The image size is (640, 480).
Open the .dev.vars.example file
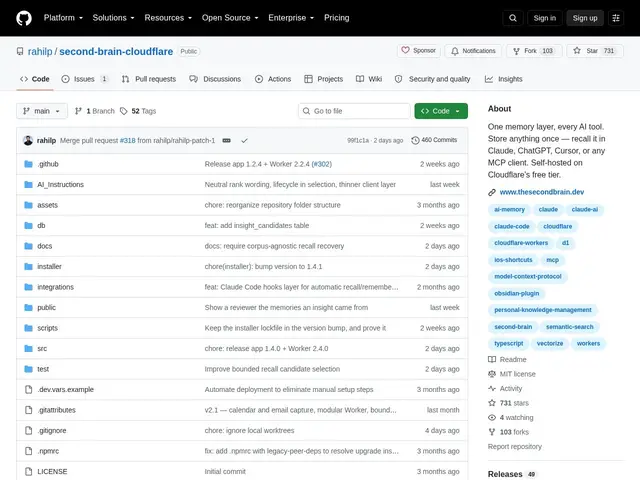pos(65,389)
